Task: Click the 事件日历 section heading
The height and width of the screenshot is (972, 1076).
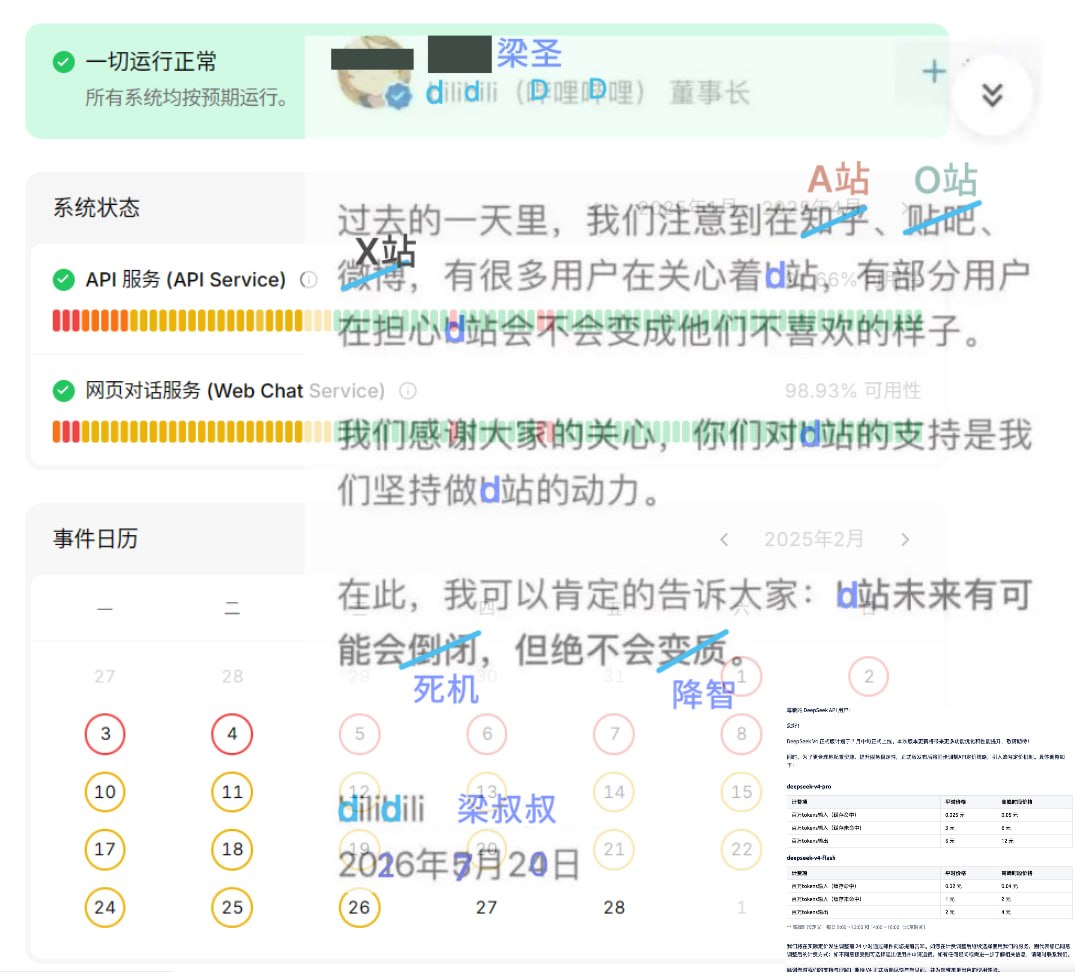Action: [x=95, y=539]
